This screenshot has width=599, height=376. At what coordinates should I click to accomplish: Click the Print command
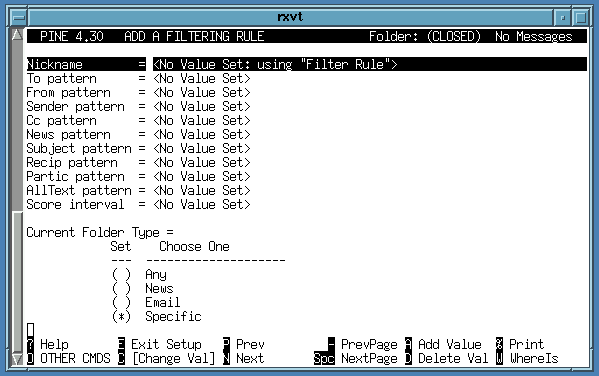point(526,344)
